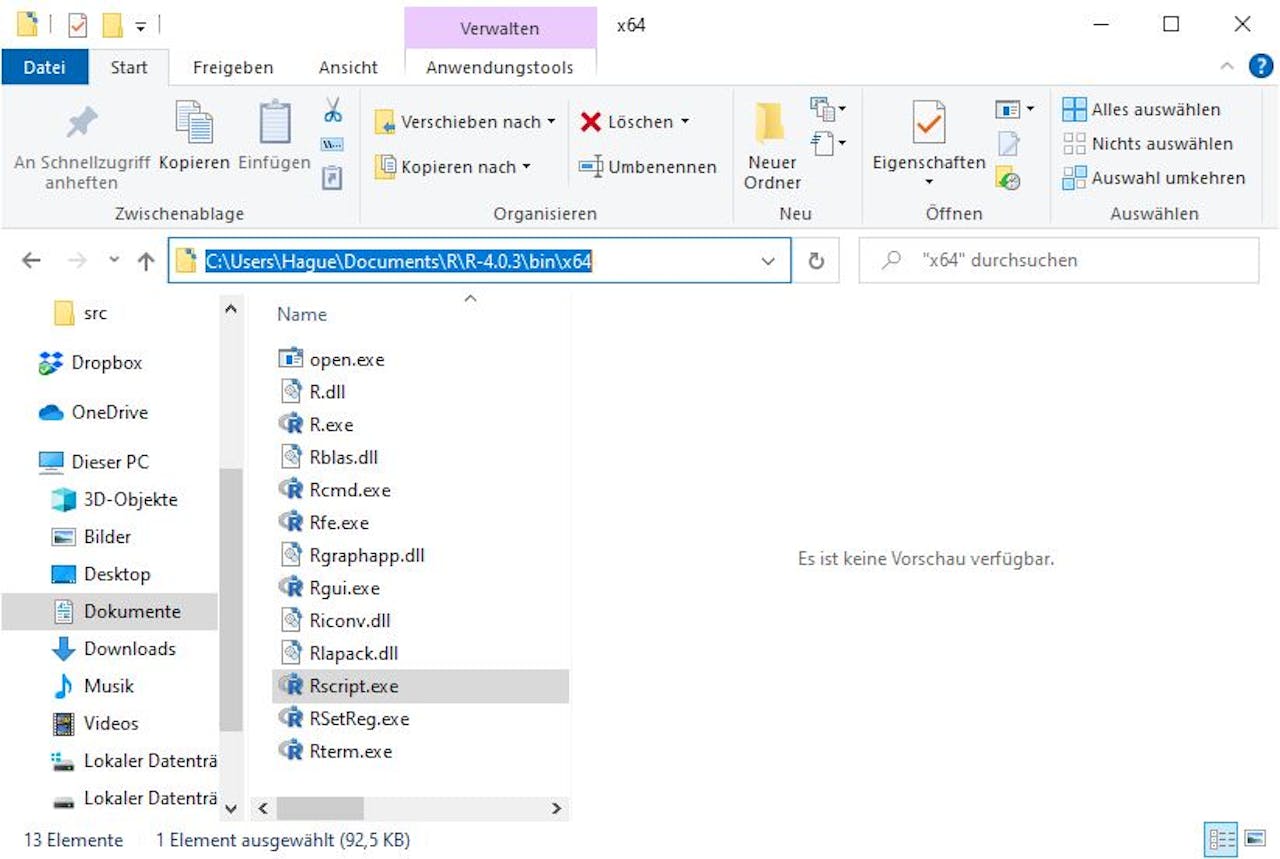Open the help question mark icon
The width and height of the screenshot is (1280, 859).
1261,67
